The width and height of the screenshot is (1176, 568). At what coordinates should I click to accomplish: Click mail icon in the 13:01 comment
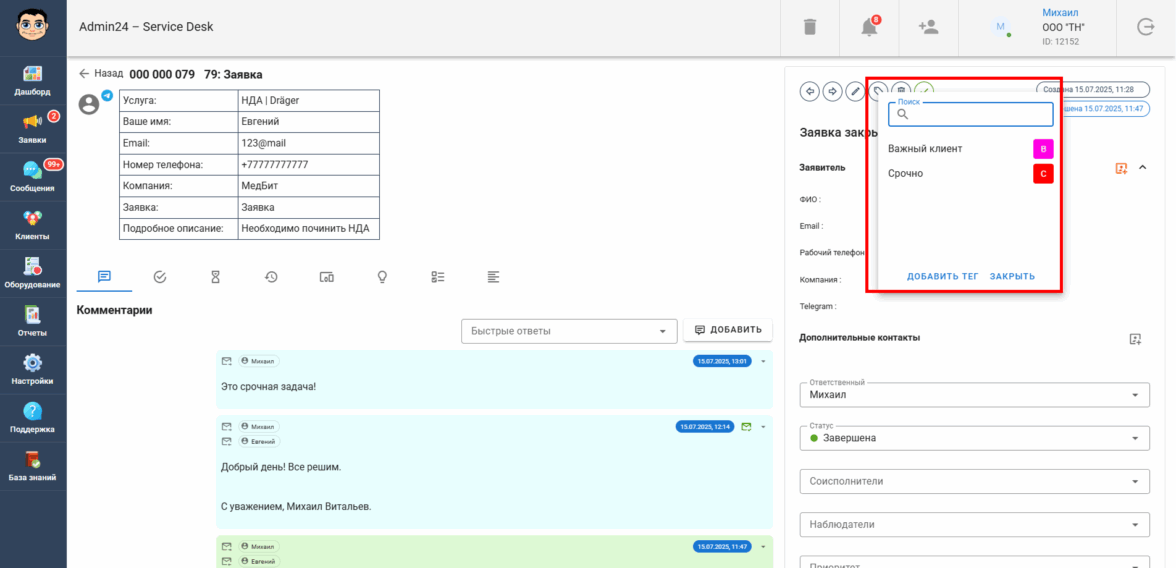(x=226, y=361)
